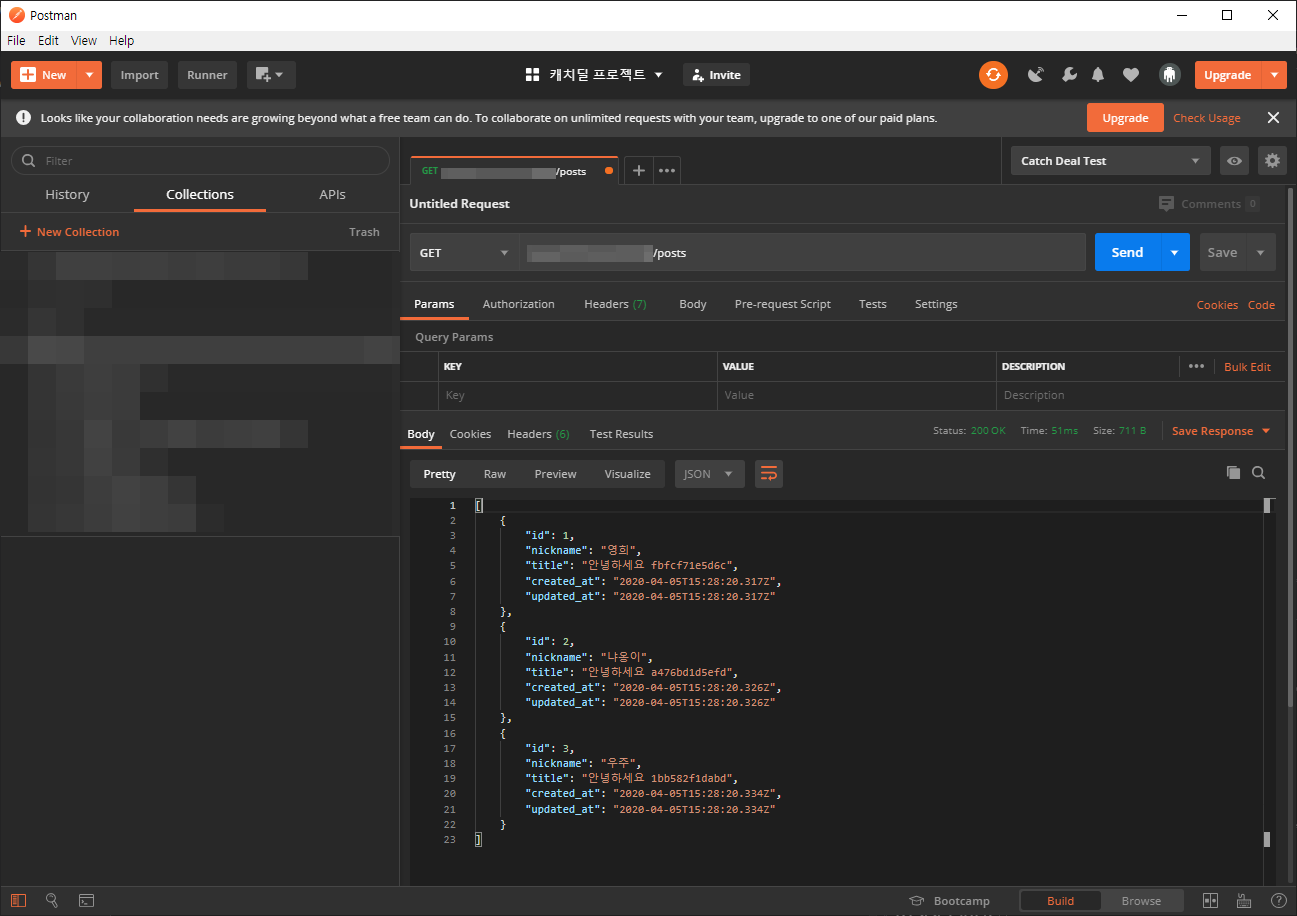The width and height of the screenshot is (1297, 916).
Task: Switch to Build mode
Action: coord(1061,901)
